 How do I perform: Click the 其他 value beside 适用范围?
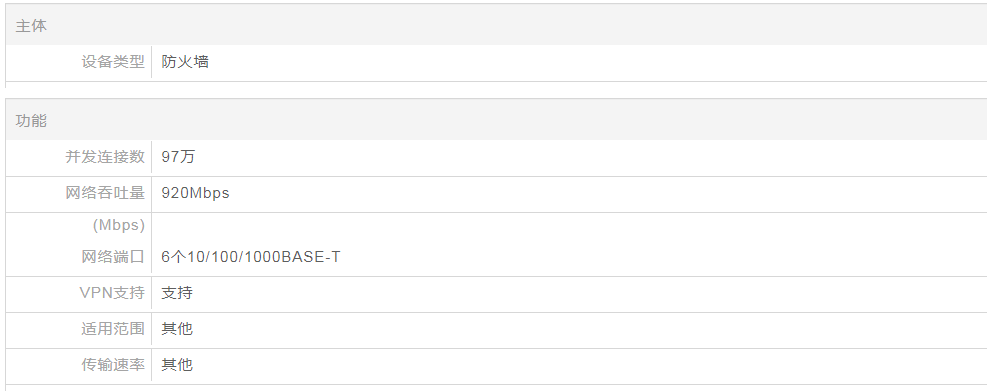click(177, 329)
